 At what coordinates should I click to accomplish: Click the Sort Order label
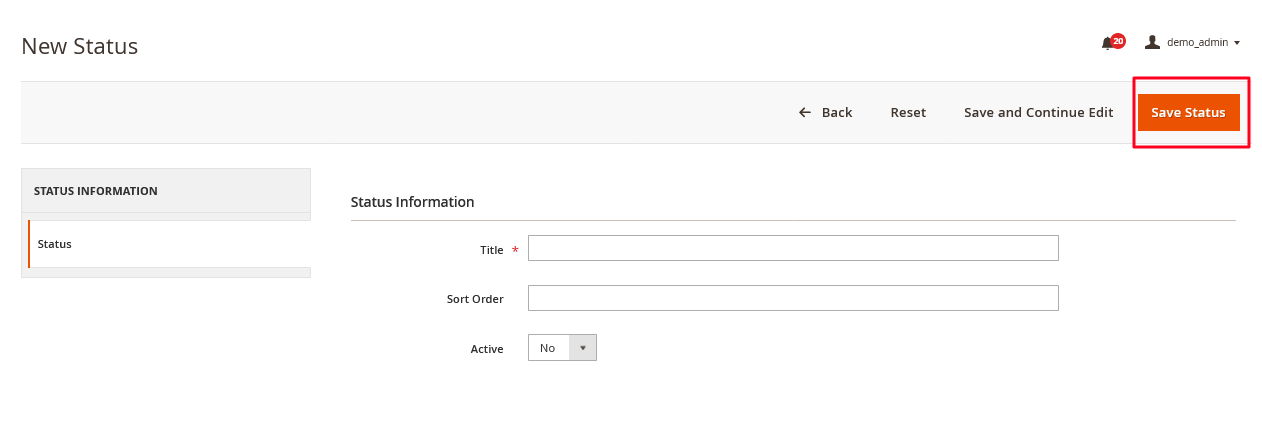pos(475,299)
